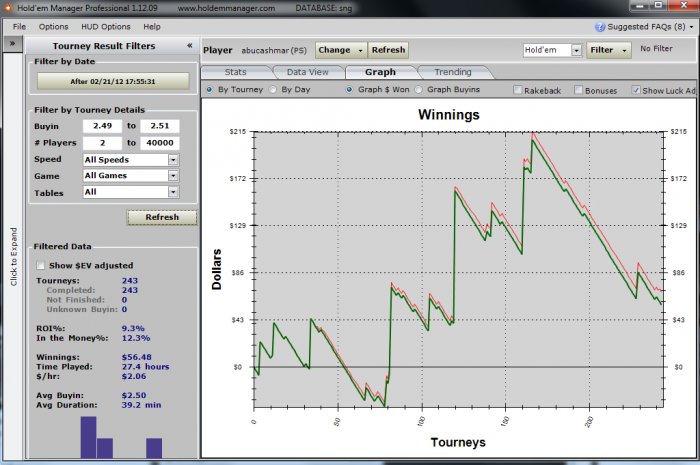The image size is (700, 465).
Task: Click the Hold'em Manager title bar app icon
Action: 7,7
